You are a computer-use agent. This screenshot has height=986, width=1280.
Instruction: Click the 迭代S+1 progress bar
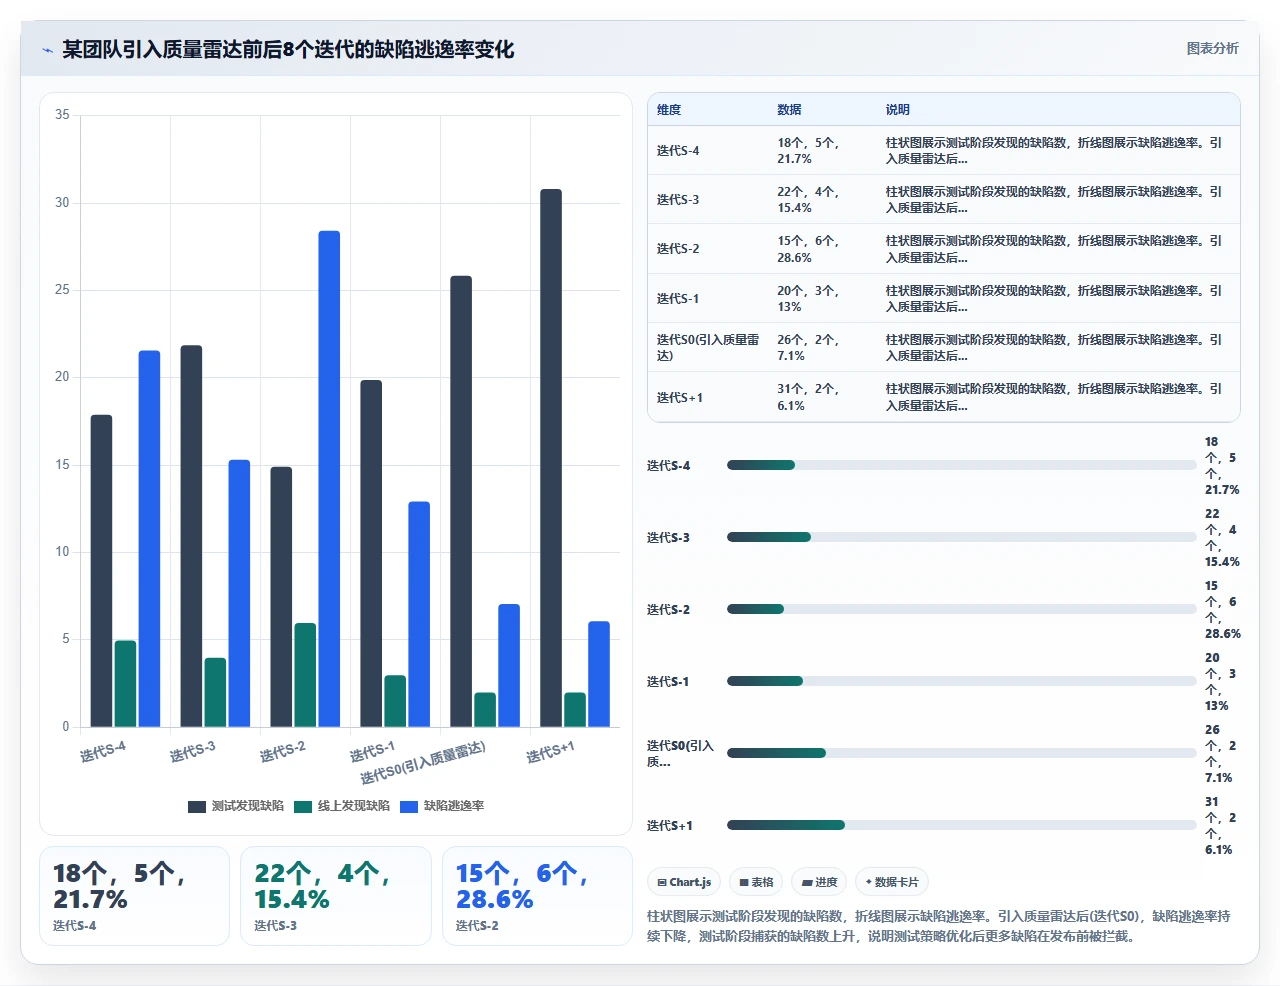coord(961,825)
